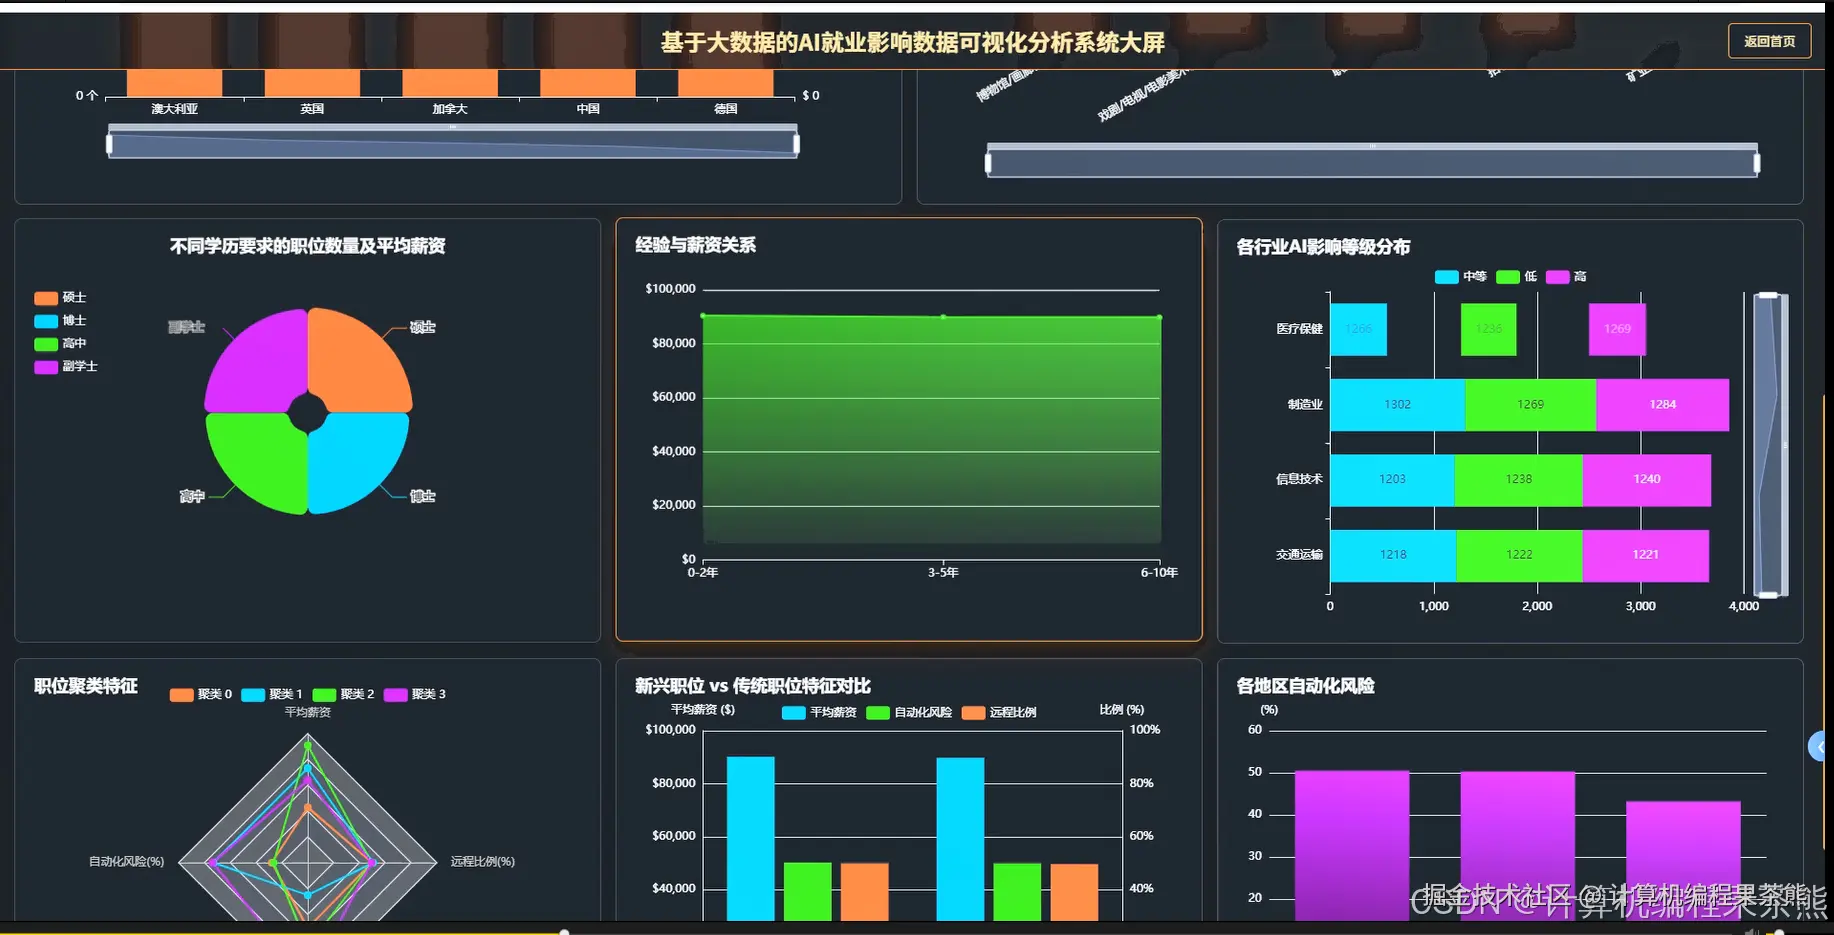Click the 不同学历要求的职位数量及平均薪资 title
1834x935 pixels.
[x=307, y=246]
